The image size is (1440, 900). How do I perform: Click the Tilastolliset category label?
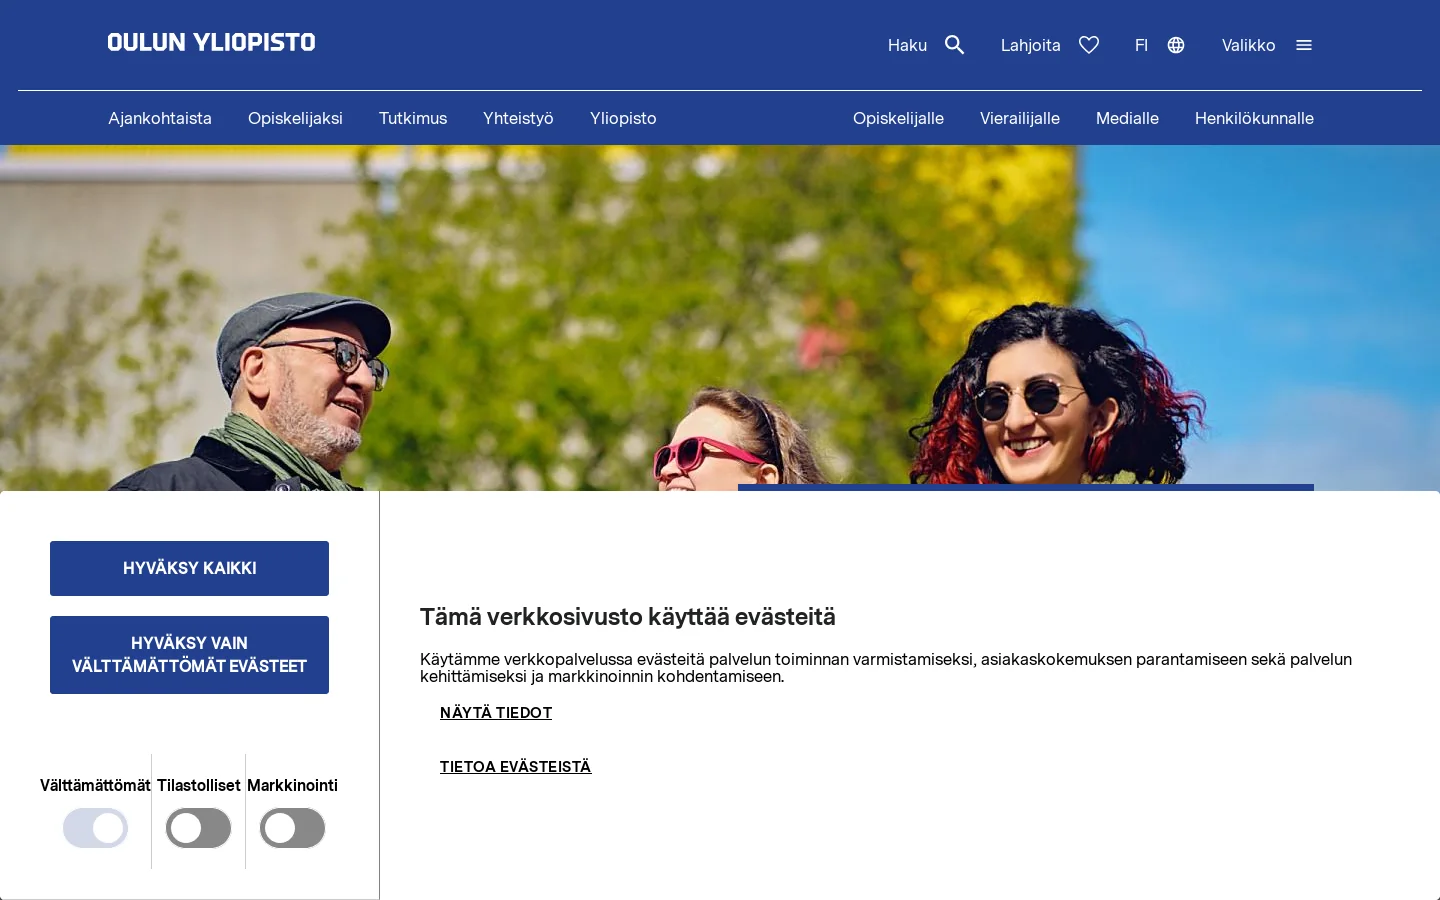pyautogui.click(x=199, y=786)
